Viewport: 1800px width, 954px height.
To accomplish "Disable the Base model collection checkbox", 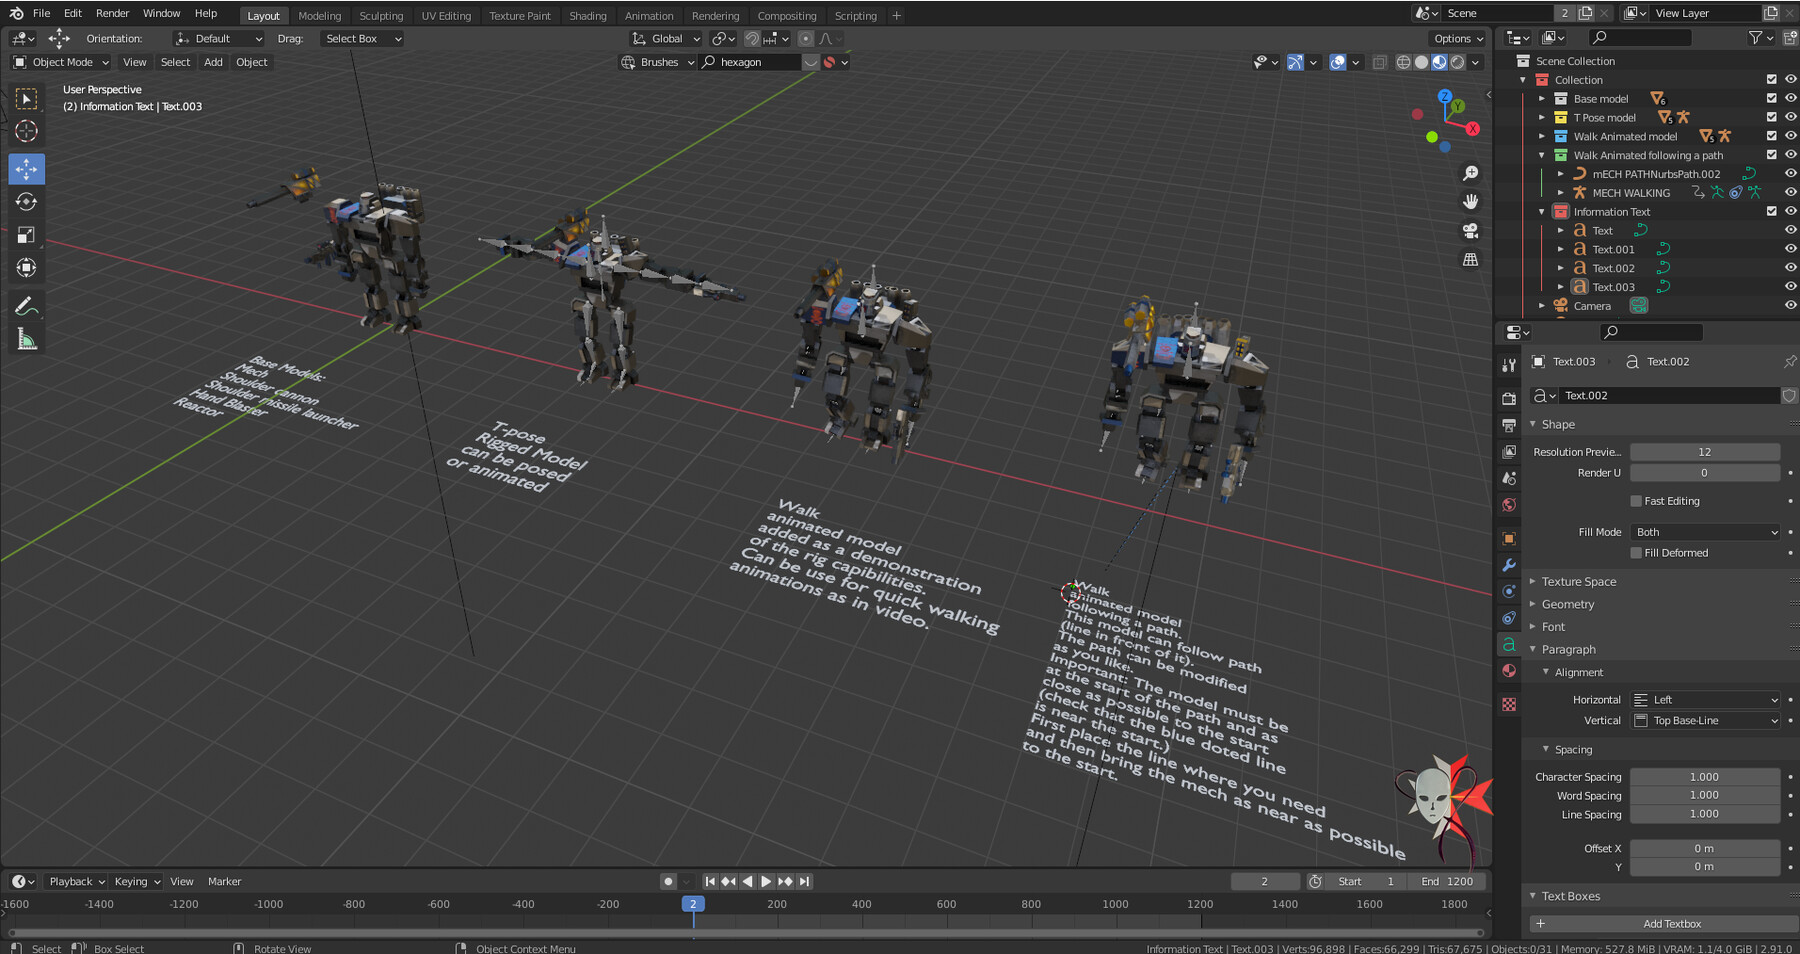I will tap(1771, 98).
